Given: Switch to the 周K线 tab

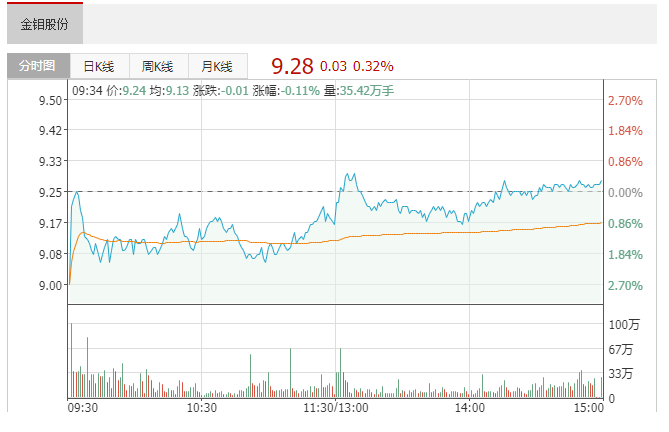Looking at the screenshot, I should pos(158,67).
